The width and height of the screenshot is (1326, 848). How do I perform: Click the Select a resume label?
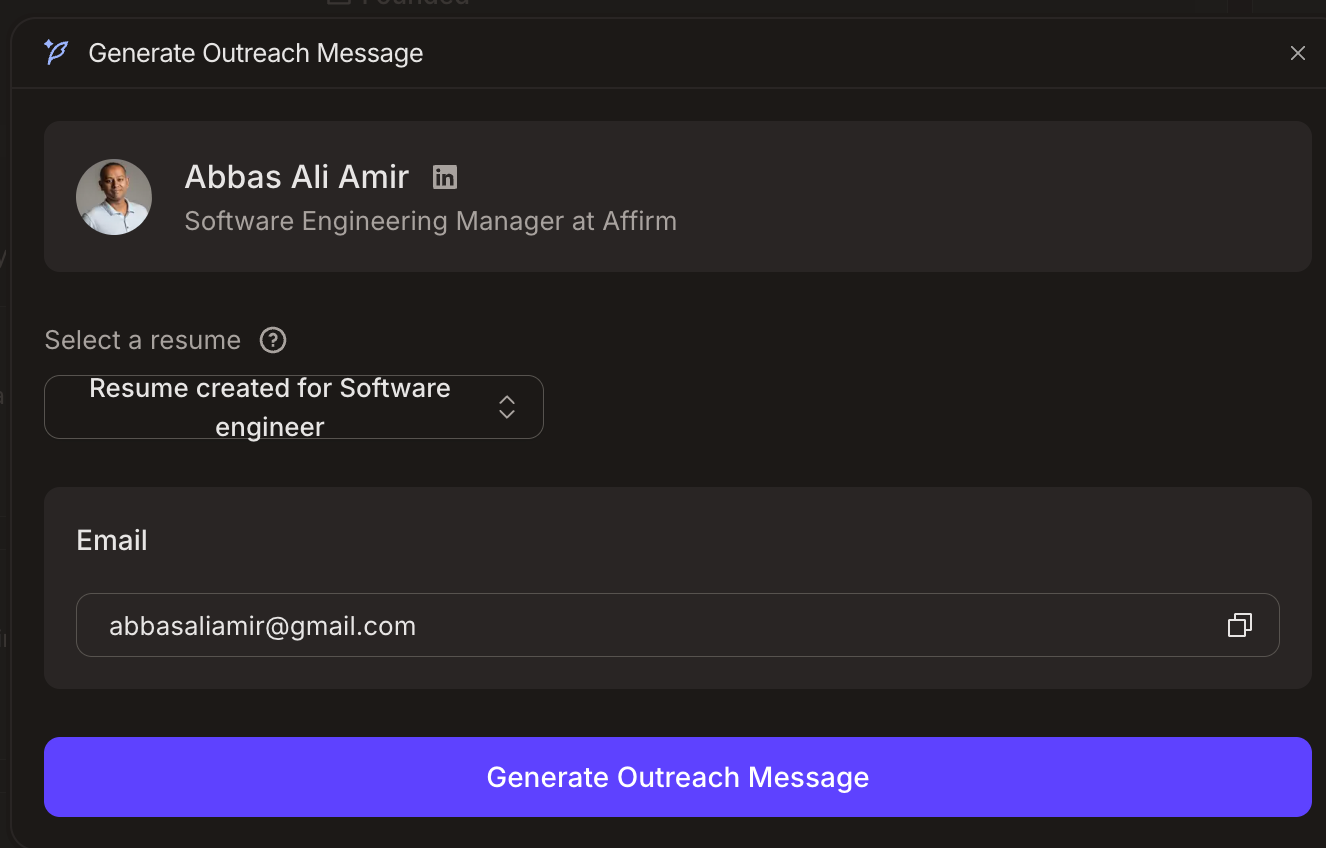[x=142, y=340]
